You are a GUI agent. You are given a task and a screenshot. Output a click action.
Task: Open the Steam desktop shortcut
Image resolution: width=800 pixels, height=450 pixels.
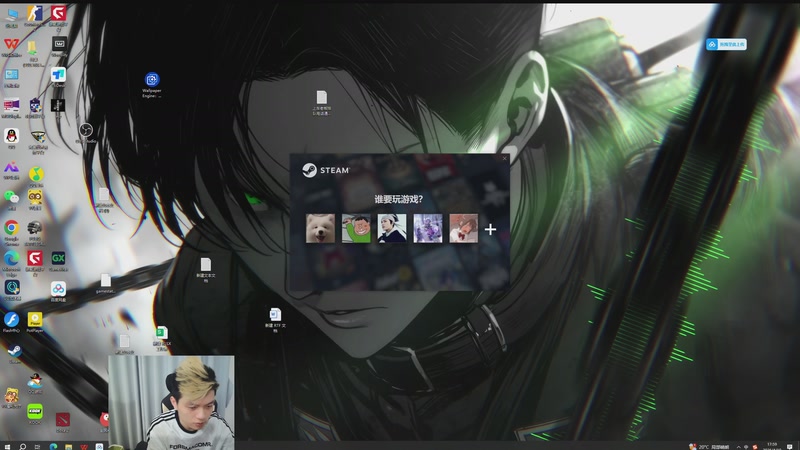[14, 353]
